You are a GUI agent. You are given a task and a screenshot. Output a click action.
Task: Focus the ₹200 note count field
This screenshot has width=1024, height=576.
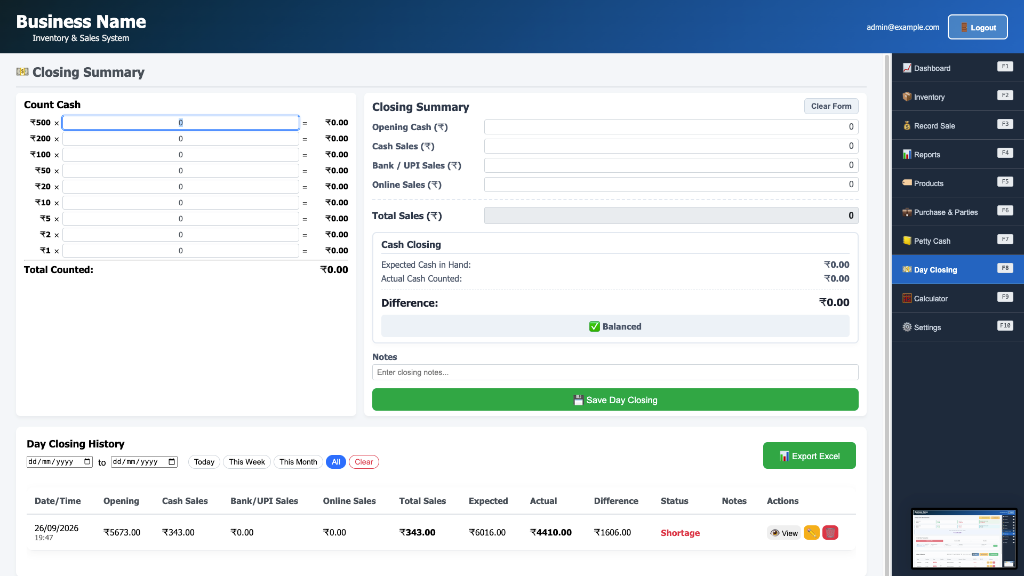181,138
